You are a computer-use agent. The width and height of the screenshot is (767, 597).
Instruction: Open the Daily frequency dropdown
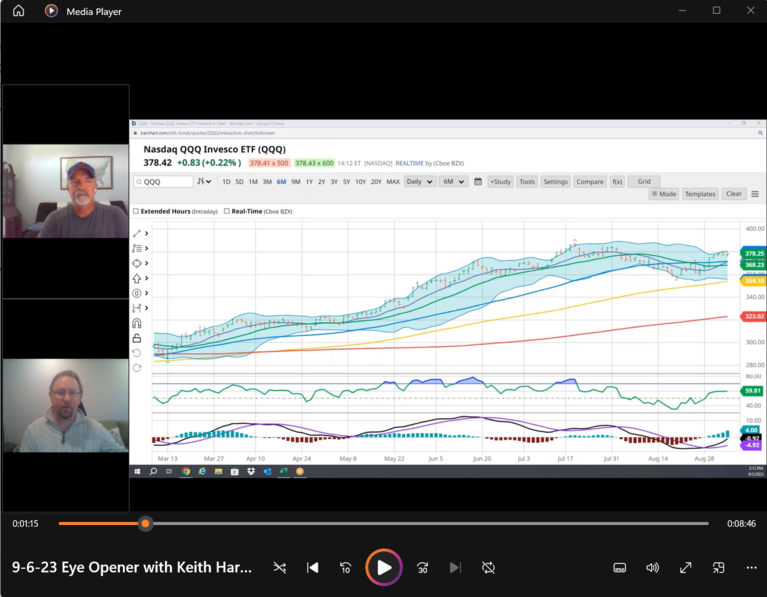419,182
